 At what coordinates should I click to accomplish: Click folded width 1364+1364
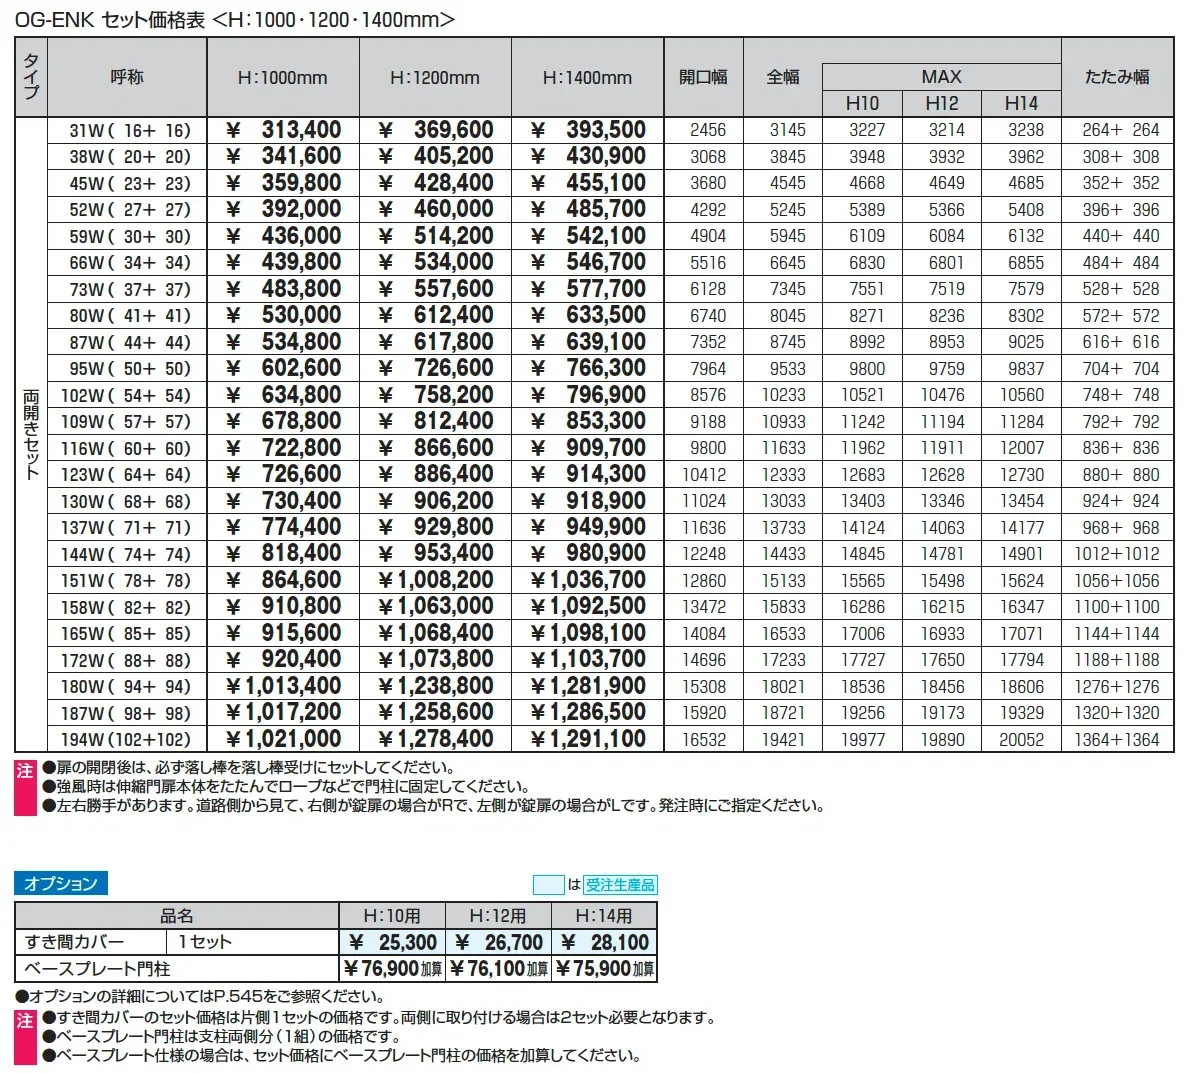coord(1117,739)
